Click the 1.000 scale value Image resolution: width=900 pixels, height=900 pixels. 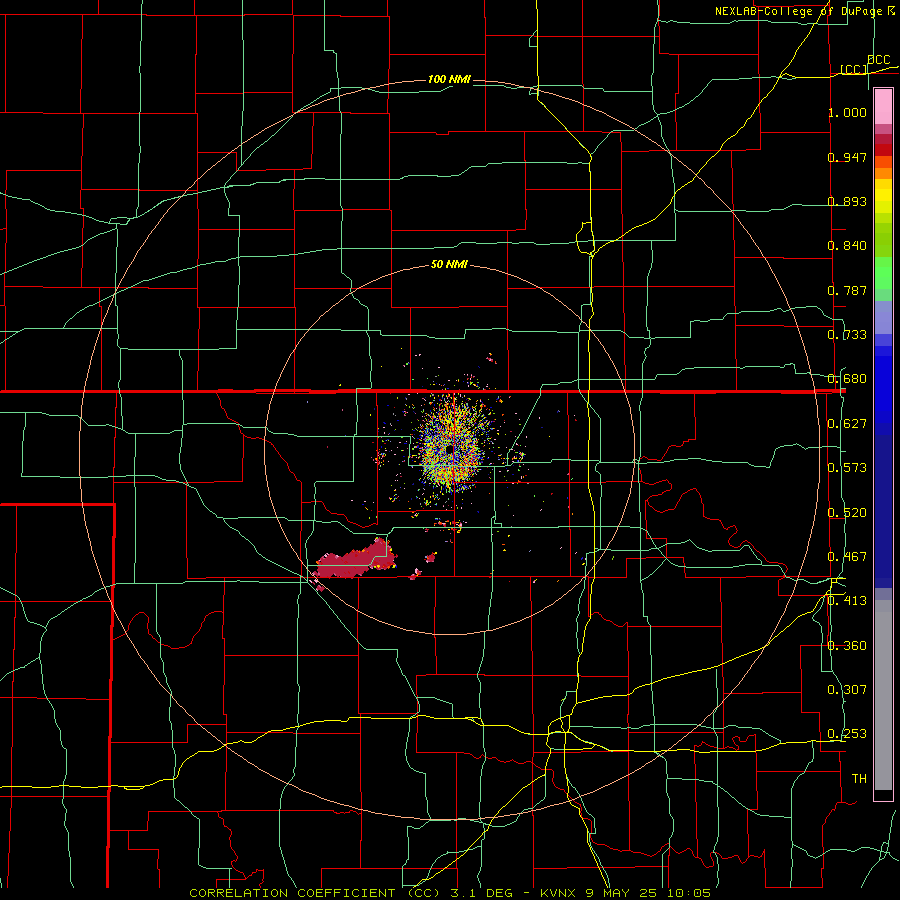(847, 112)
